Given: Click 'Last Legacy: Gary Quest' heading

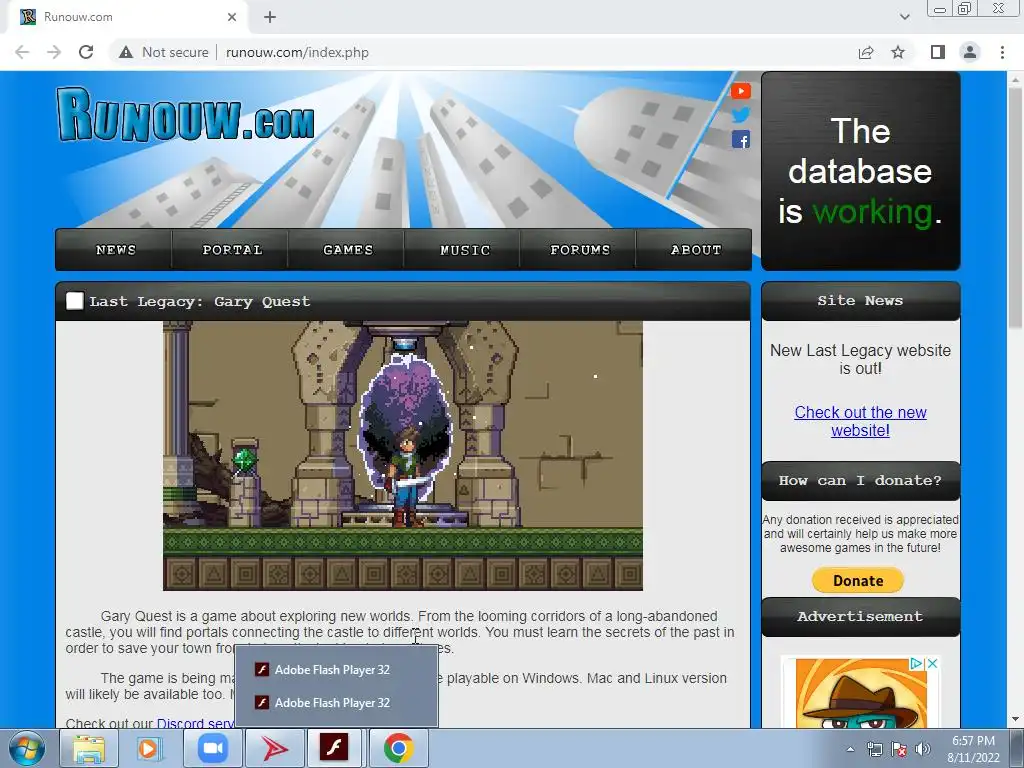Looking at the screenshot, I should [200, 302].
